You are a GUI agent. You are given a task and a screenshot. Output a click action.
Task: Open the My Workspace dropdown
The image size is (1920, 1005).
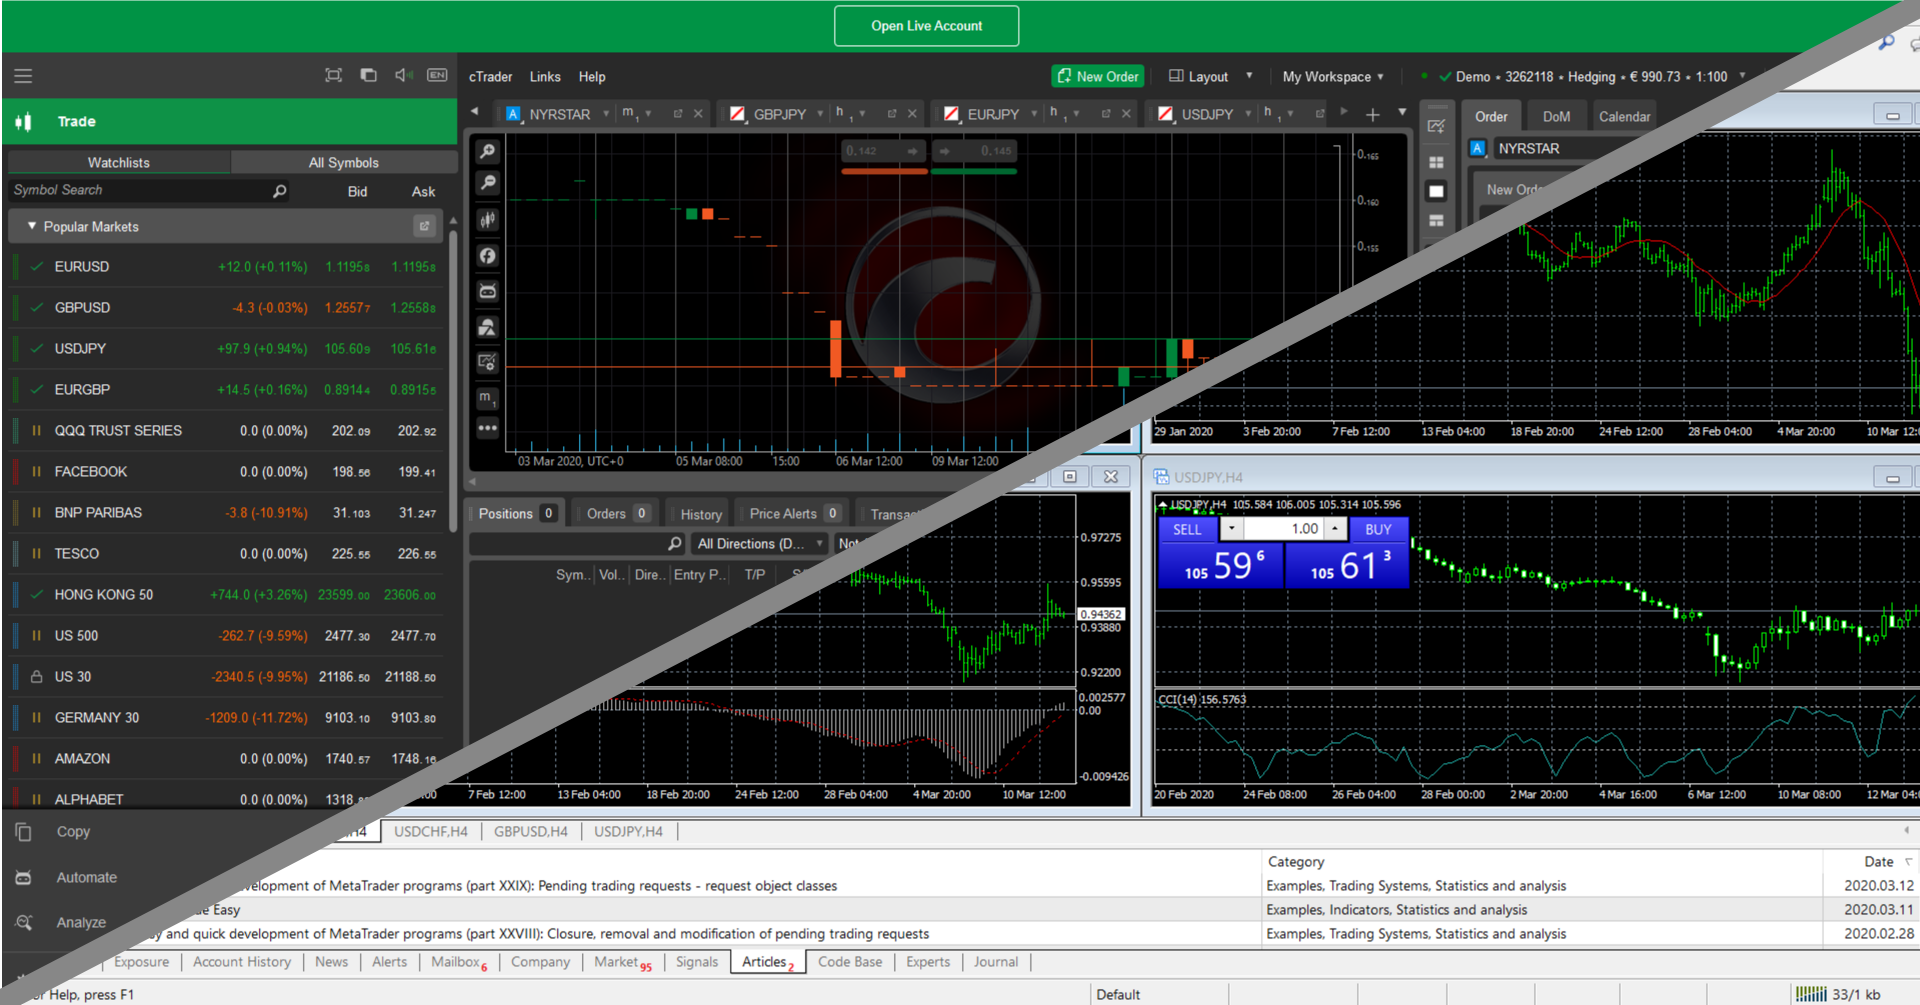click(1333, 77)
